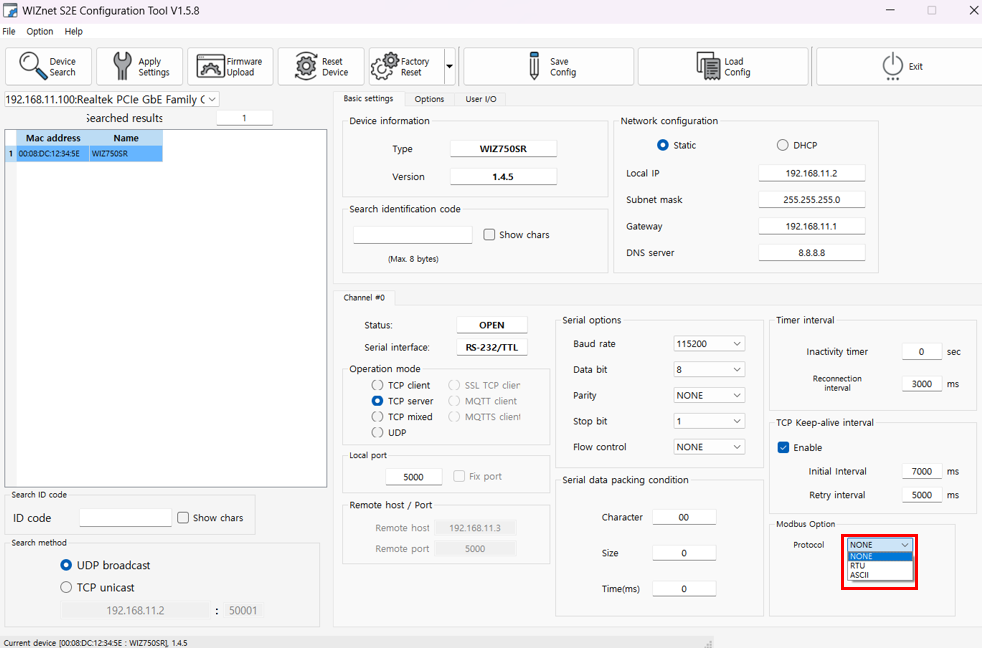
Task: Save config using the pen icon
Action: tap(534, 67)
